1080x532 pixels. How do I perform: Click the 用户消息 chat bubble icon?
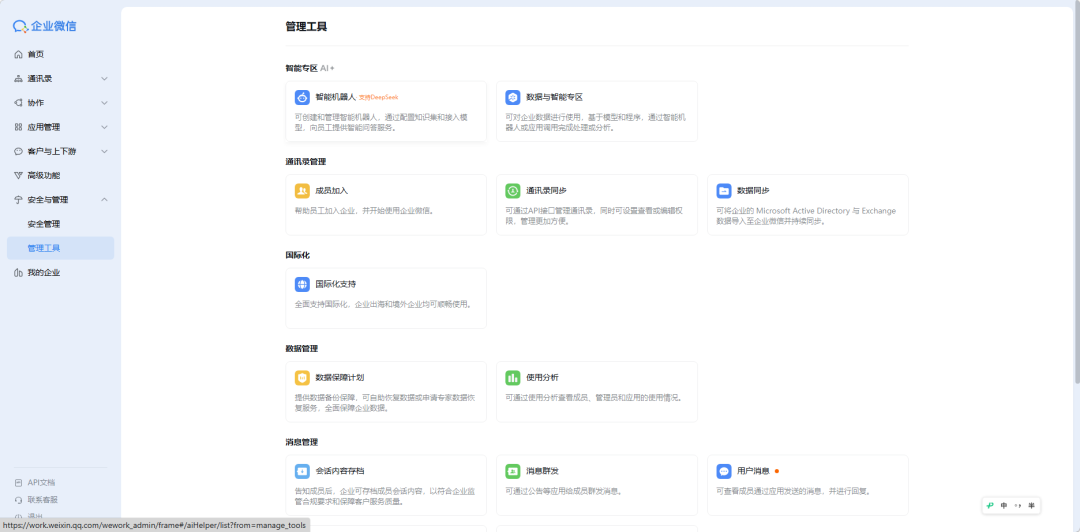(x=723, y=471)
